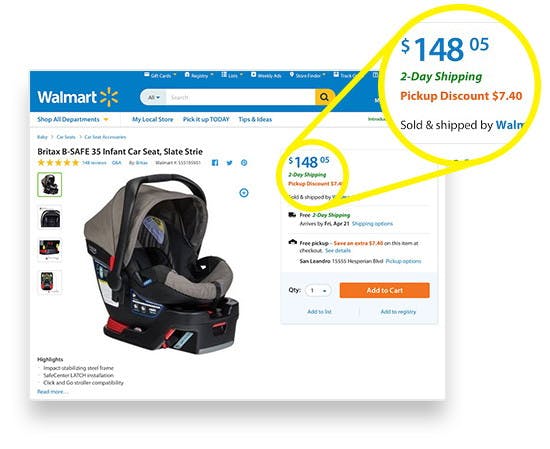
Task: Select the second car seat thumbnail
Action: pyautogui.click(x=49, y=217)
